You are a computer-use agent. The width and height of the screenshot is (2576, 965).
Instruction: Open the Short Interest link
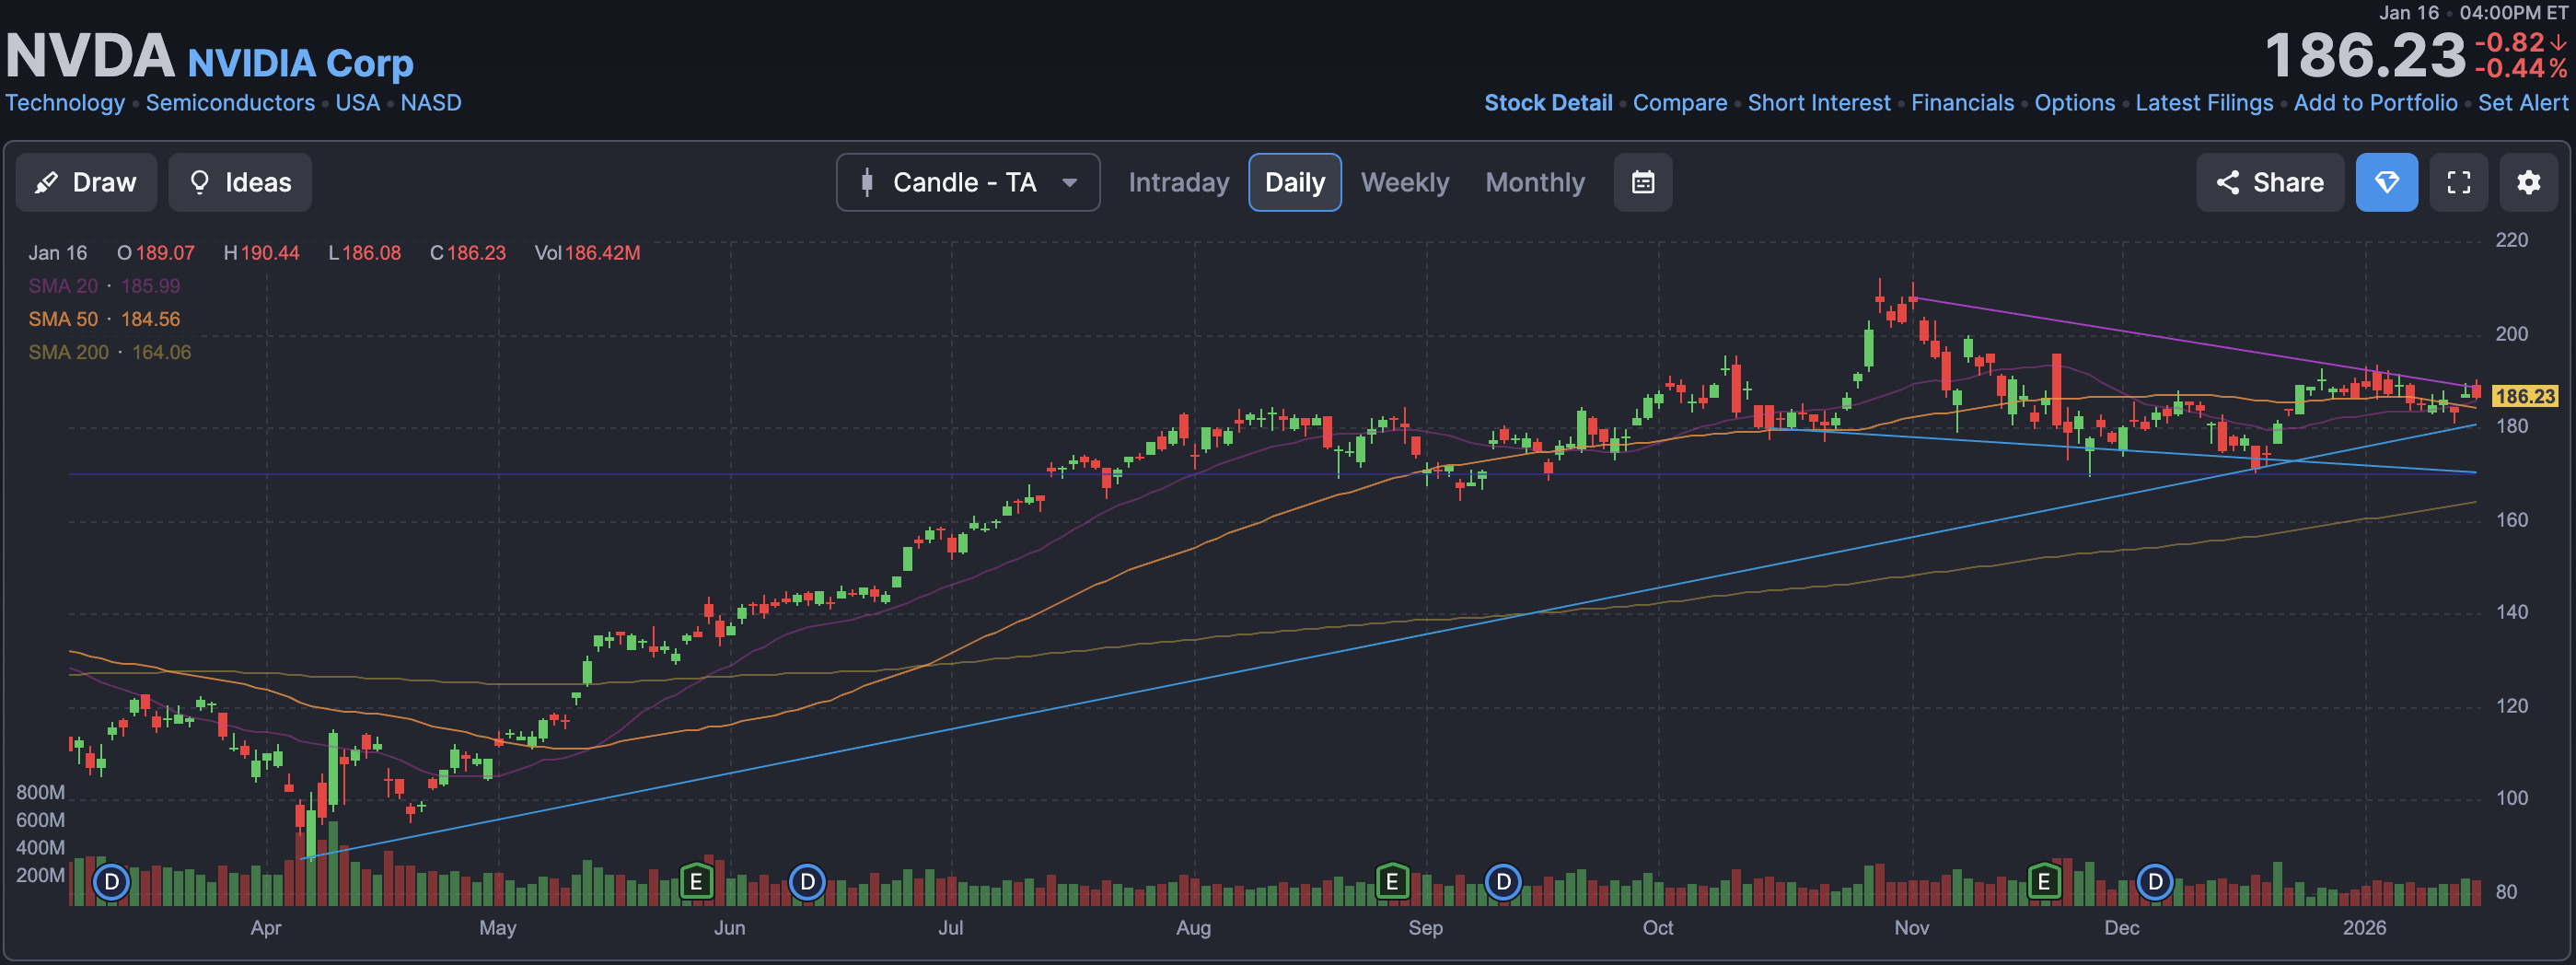[x=1818, y=103]
